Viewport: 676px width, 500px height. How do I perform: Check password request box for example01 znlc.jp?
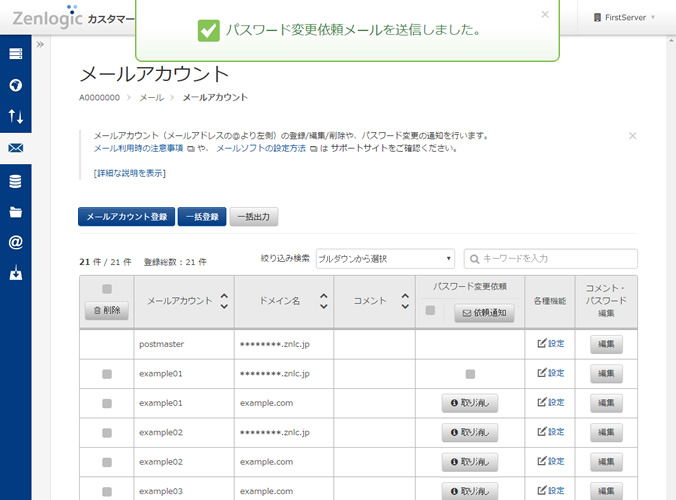(470, 374)
